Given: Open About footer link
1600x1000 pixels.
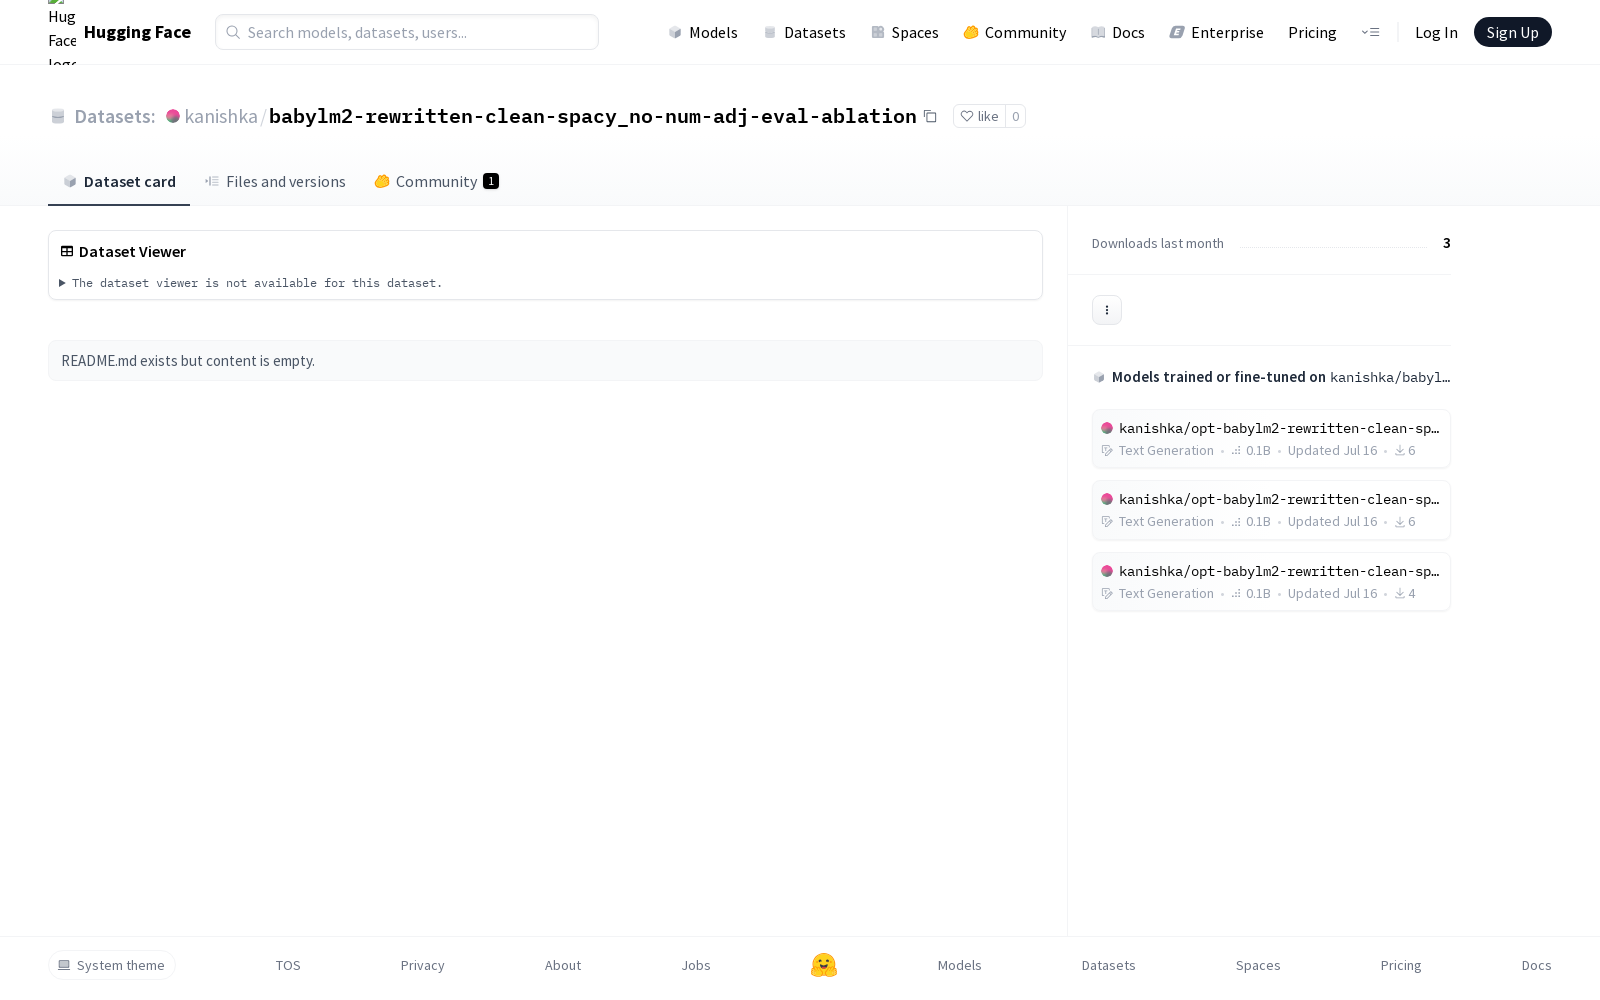Looking at the screenshot, I should (563, 965).
